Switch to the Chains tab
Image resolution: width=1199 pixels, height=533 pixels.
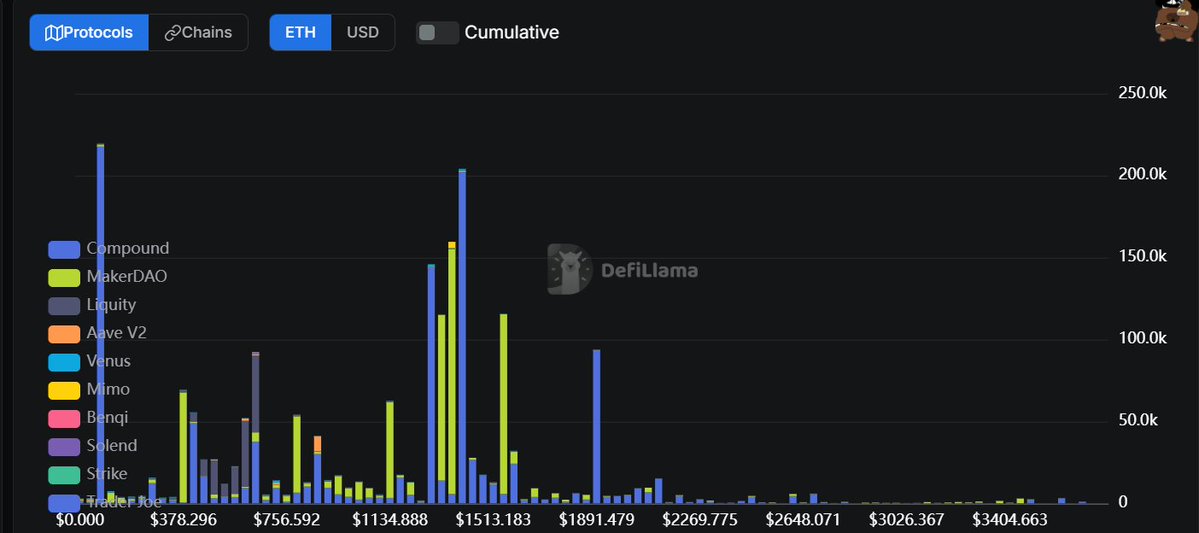click(x=198, y=33)
